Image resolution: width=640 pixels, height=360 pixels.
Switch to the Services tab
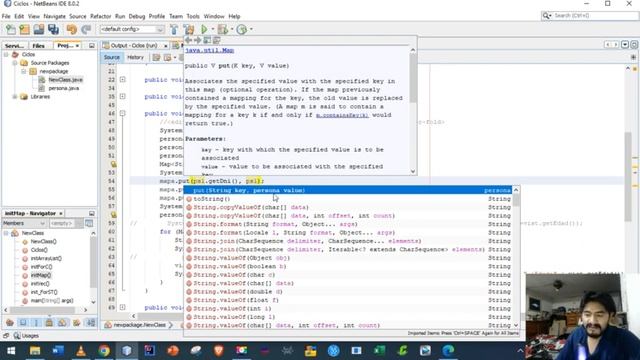[x=15, y=46]
